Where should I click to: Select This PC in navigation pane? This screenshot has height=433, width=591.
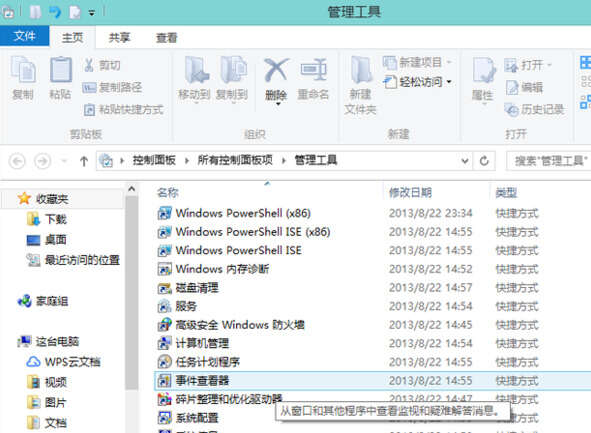[57, 341]
